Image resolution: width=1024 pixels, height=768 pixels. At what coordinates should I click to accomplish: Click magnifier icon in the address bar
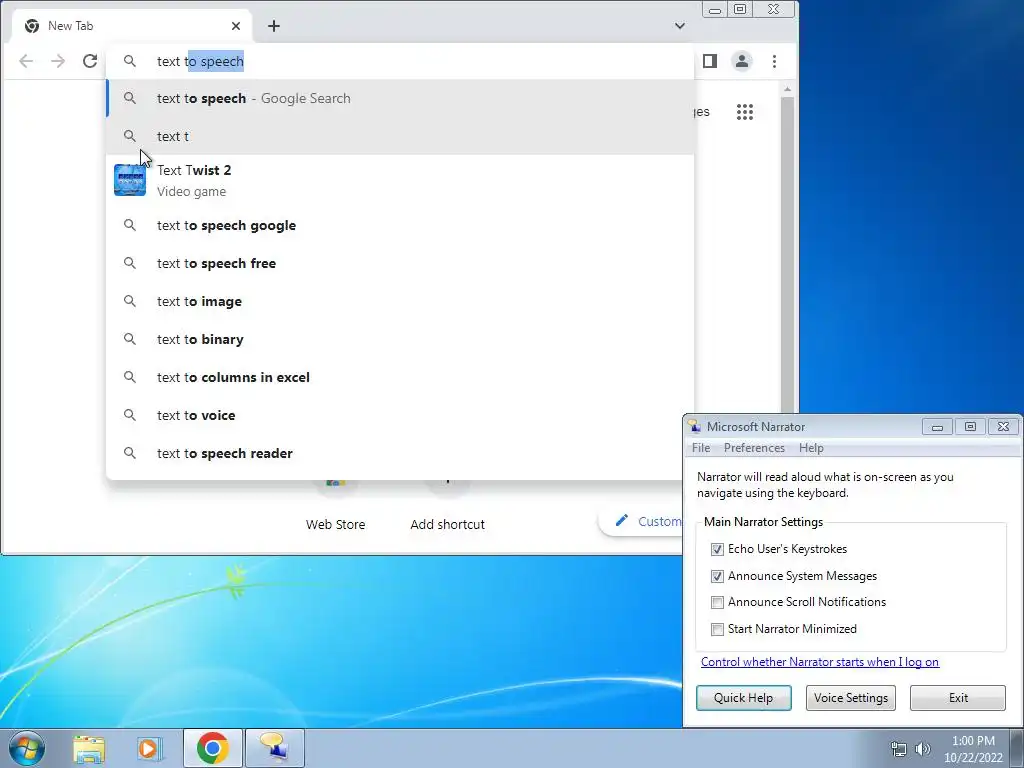(130, 61)
